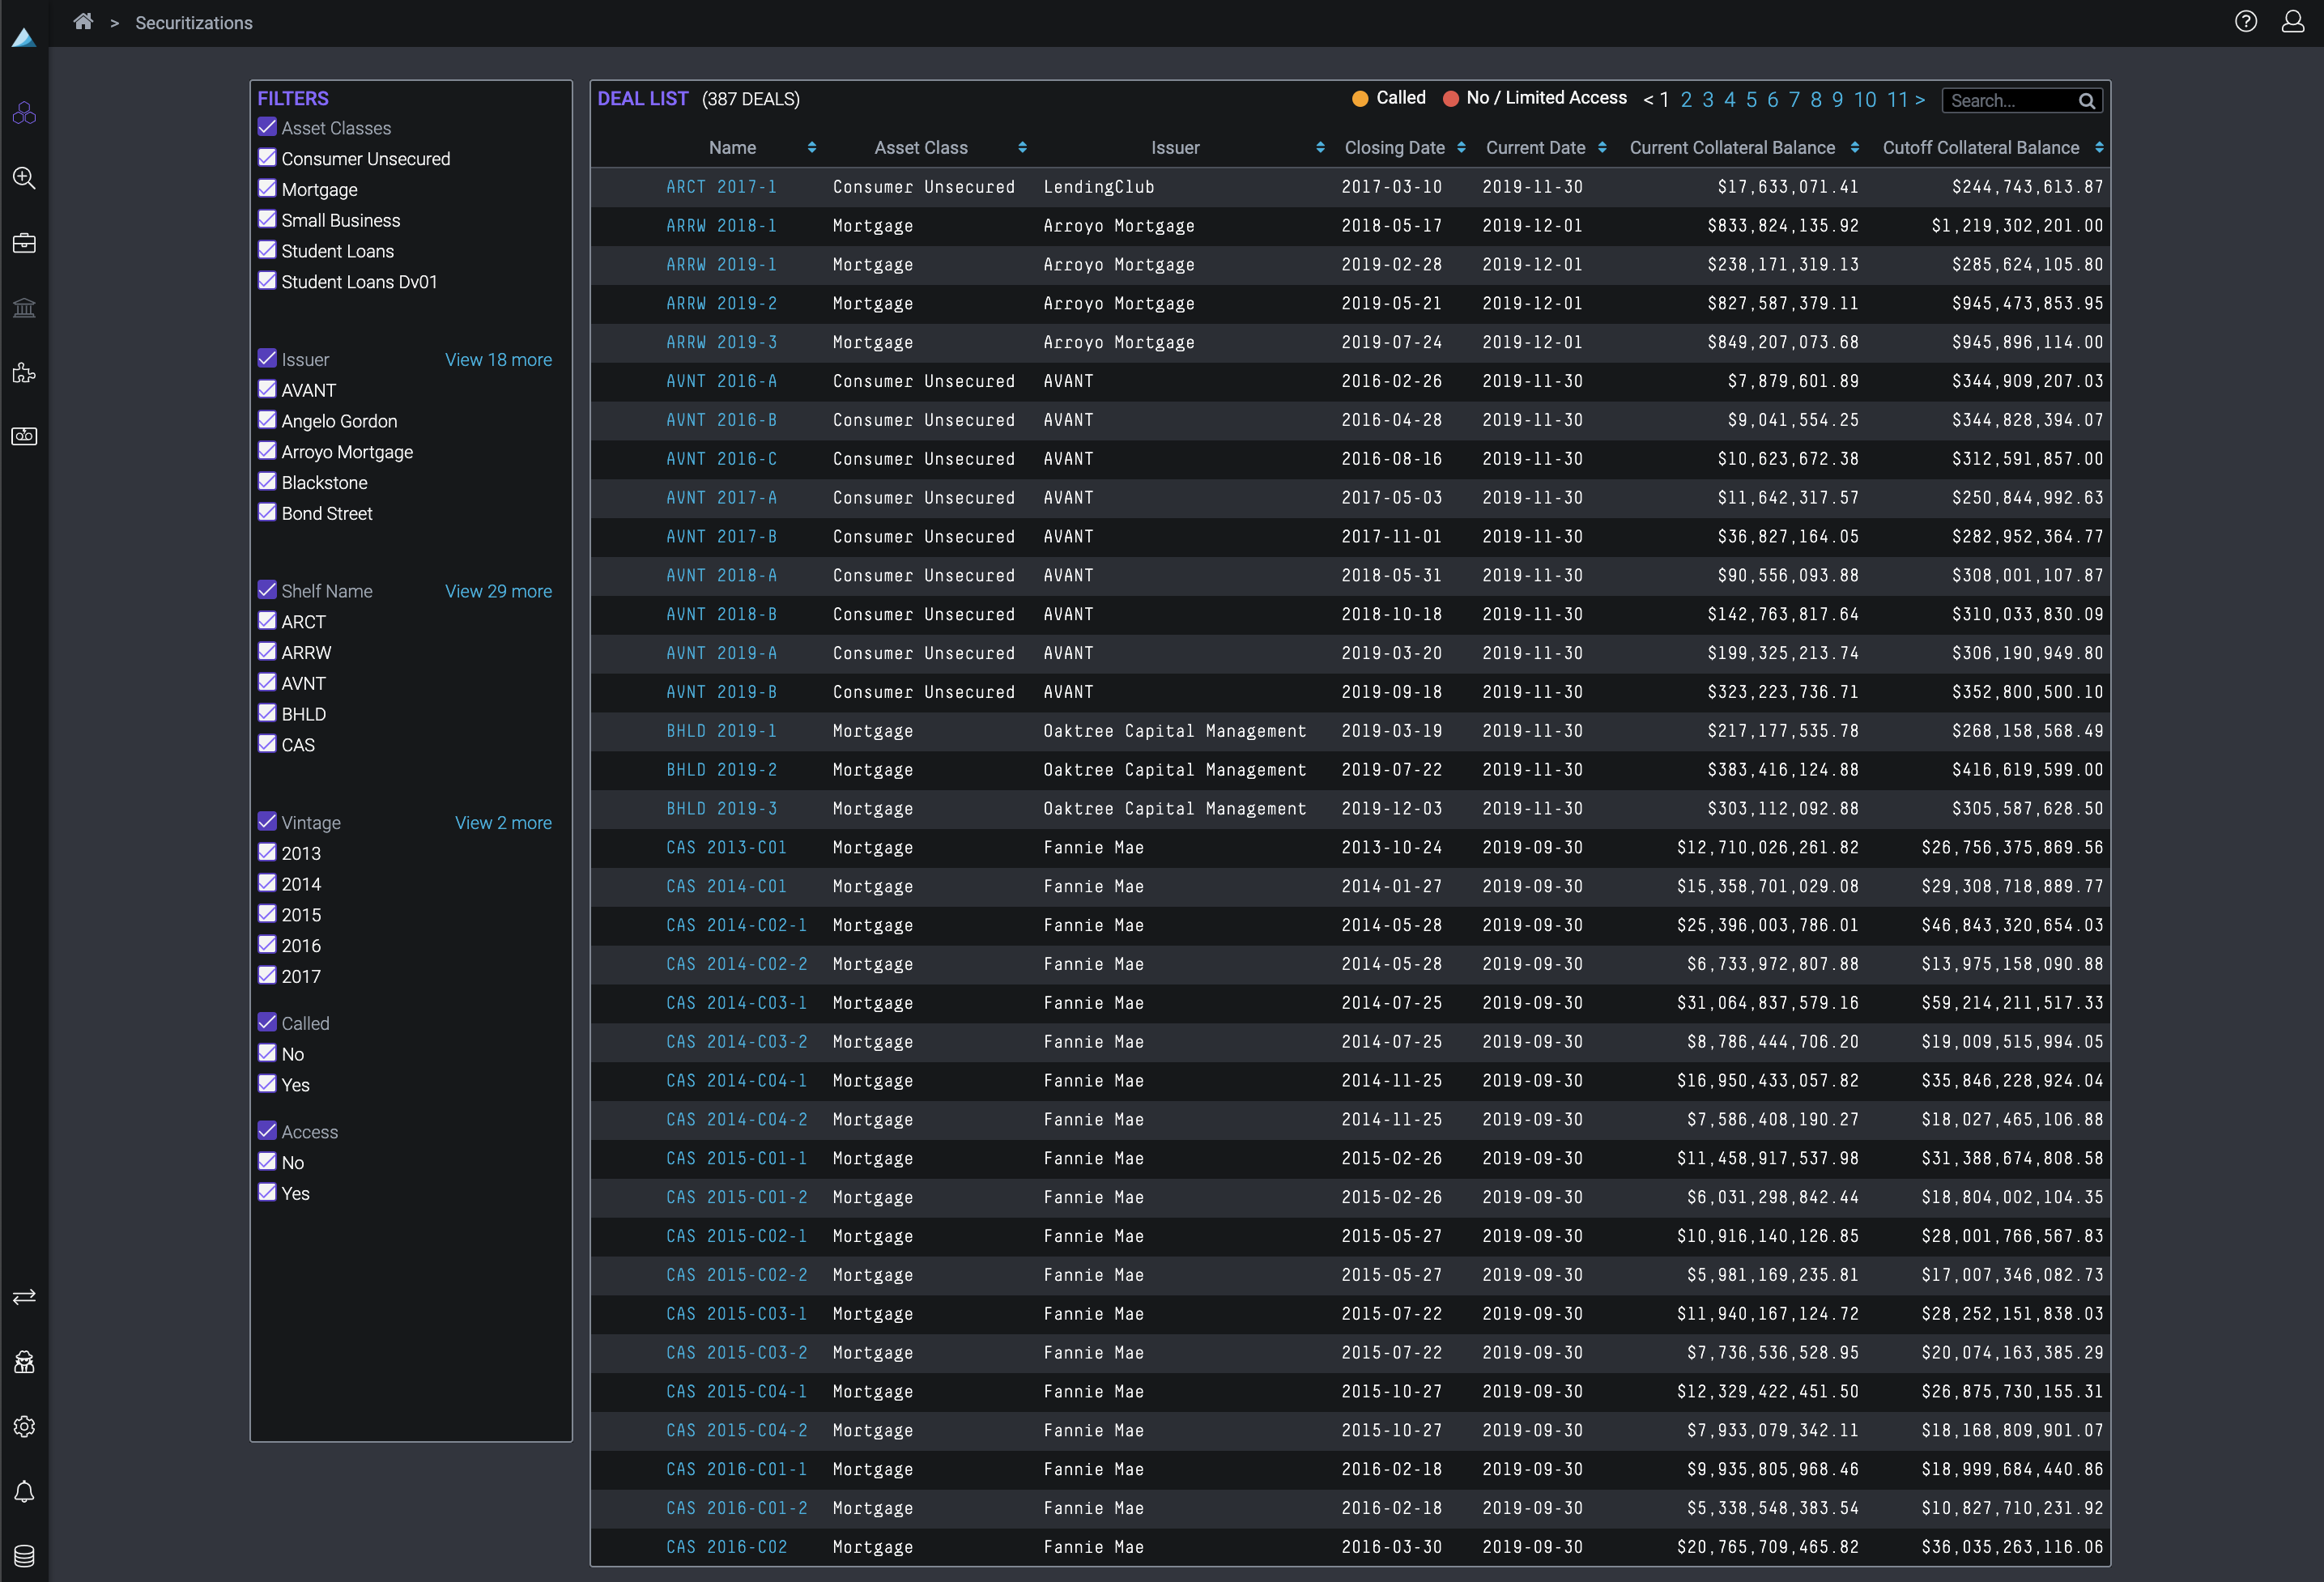Open the ARRW 2019-2 deal link
The image size is (2324, 1582).
721,303
